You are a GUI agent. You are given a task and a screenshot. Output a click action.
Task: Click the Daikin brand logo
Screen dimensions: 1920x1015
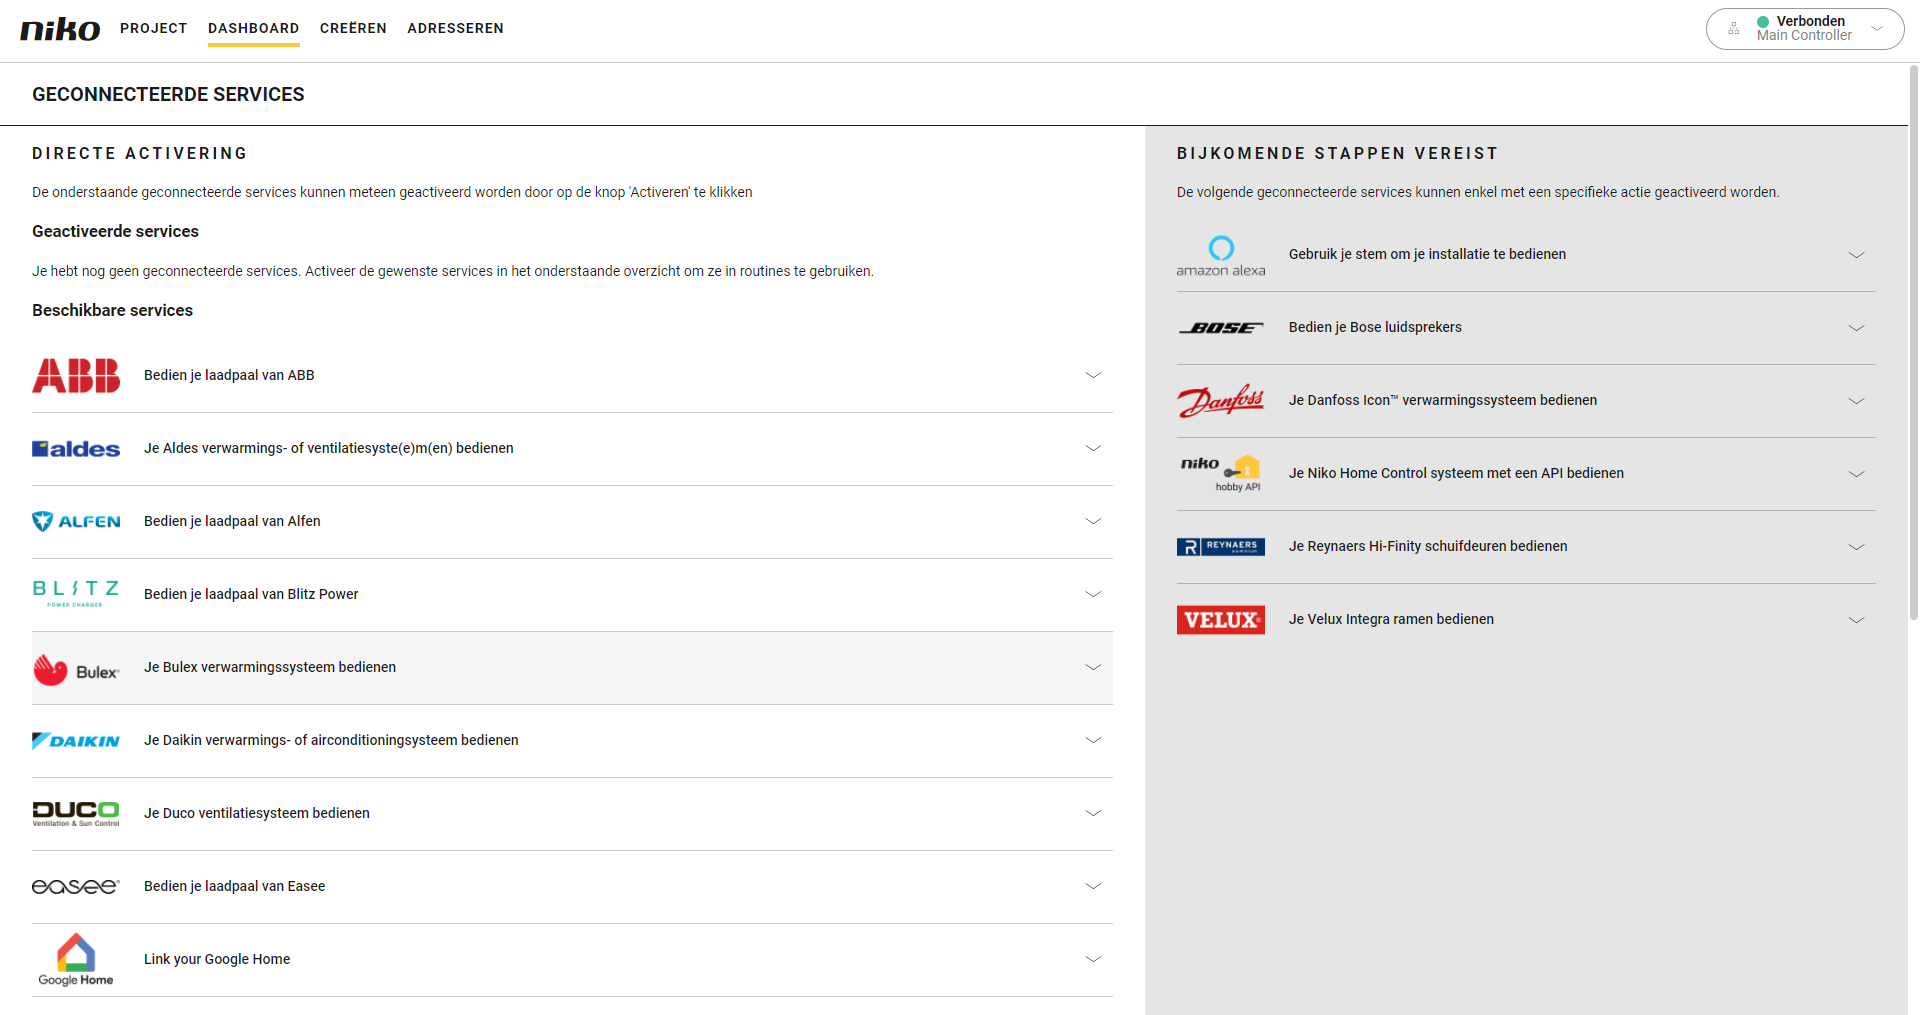pos(76,741)
